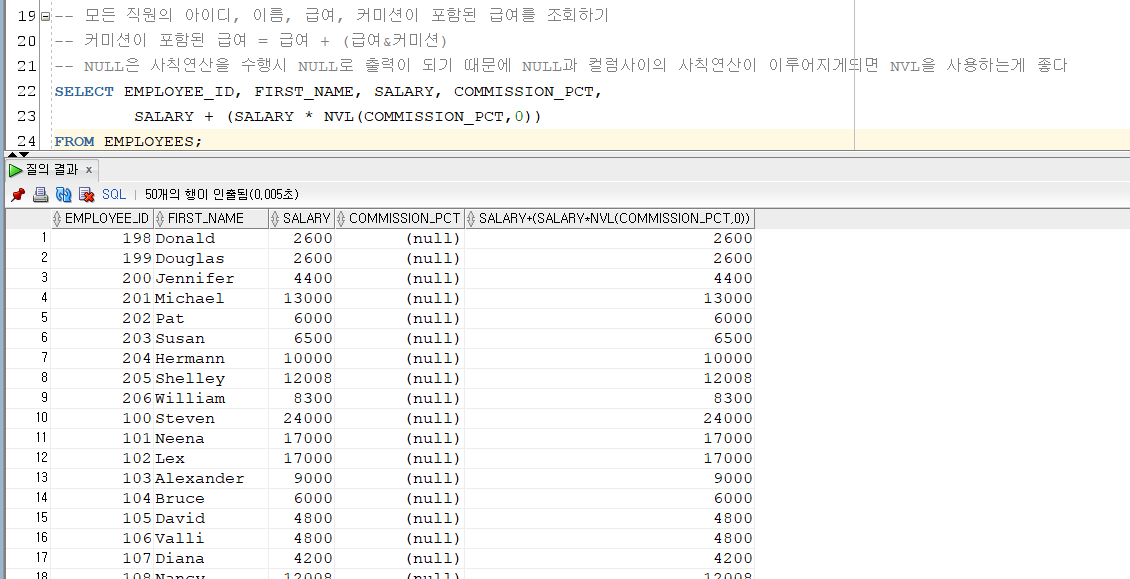Select the cell 'Donald' in row 1
Screen dimensions: 1130x579
pos(210,238)
